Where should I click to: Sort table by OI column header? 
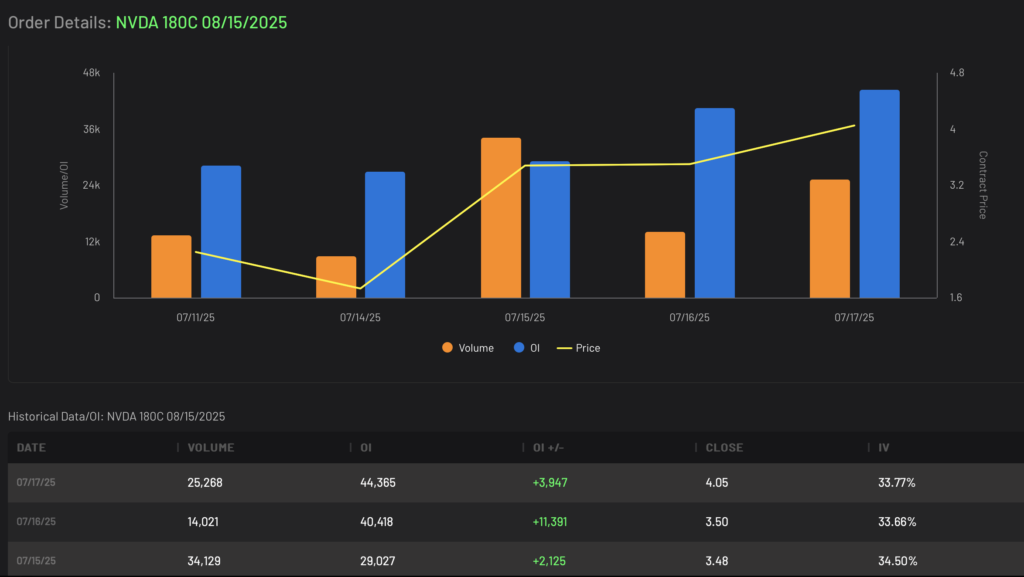pyautogui.click(x=366, y=448)
